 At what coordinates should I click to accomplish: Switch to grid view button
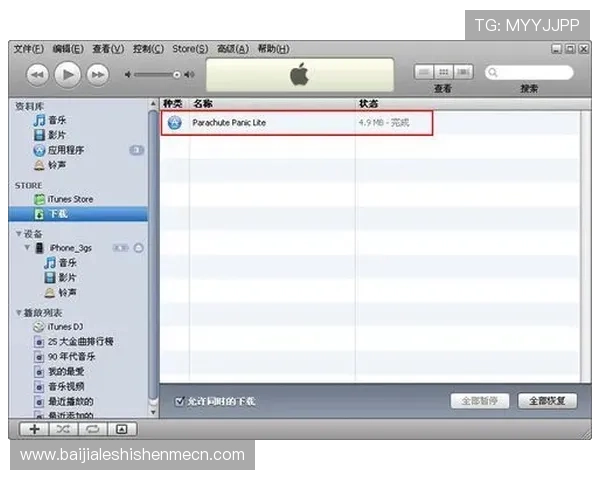[443, 72]
